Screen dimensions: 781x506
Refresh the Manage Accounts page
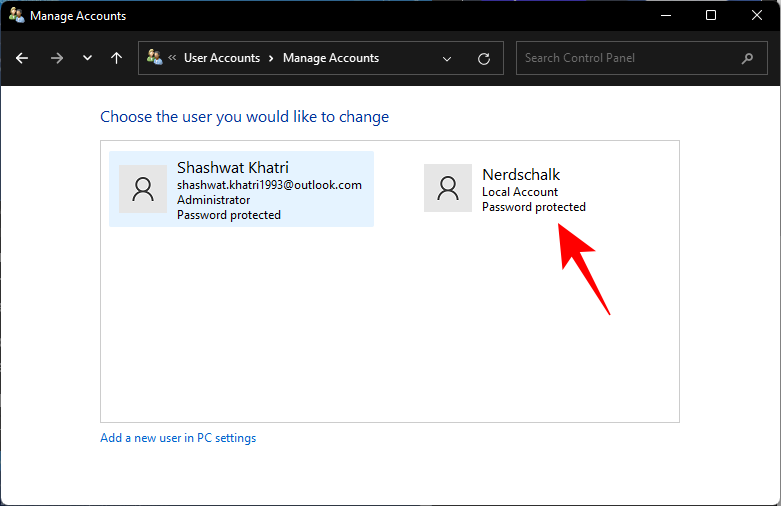(x=484, y=58)
